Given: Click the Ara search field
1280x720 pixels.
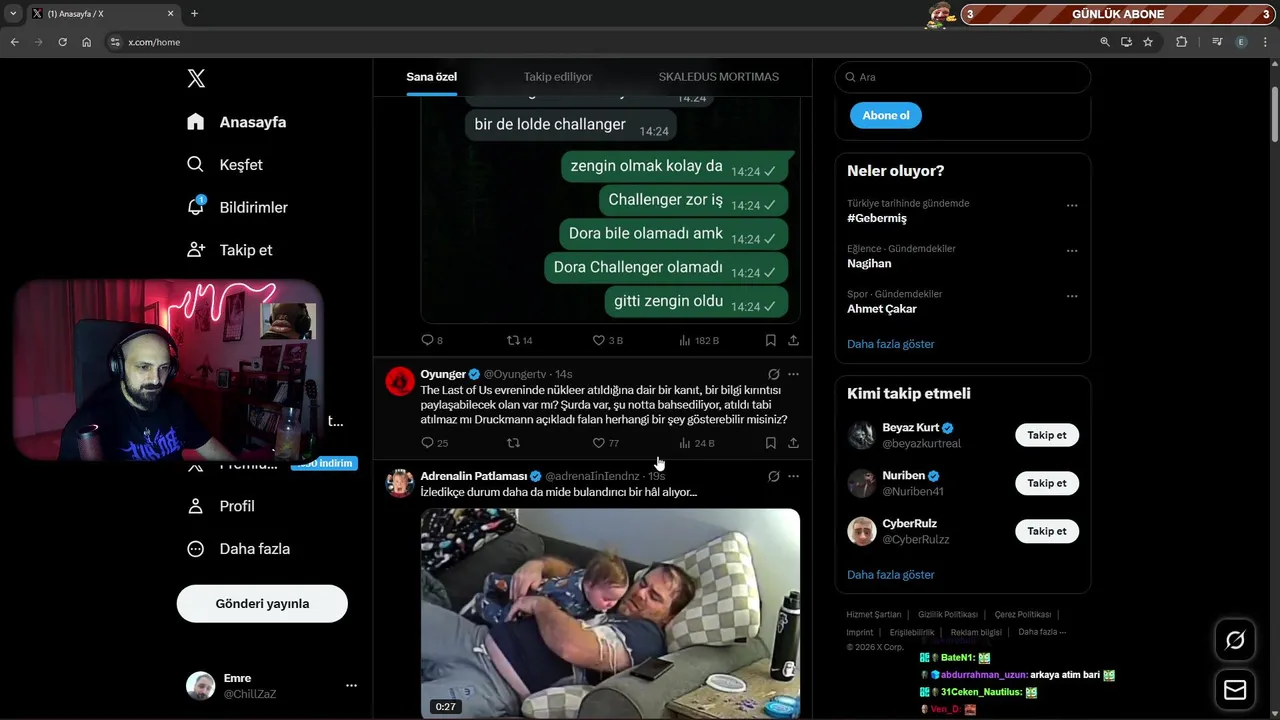Looking at the screenshot, I should pos(964,77).
